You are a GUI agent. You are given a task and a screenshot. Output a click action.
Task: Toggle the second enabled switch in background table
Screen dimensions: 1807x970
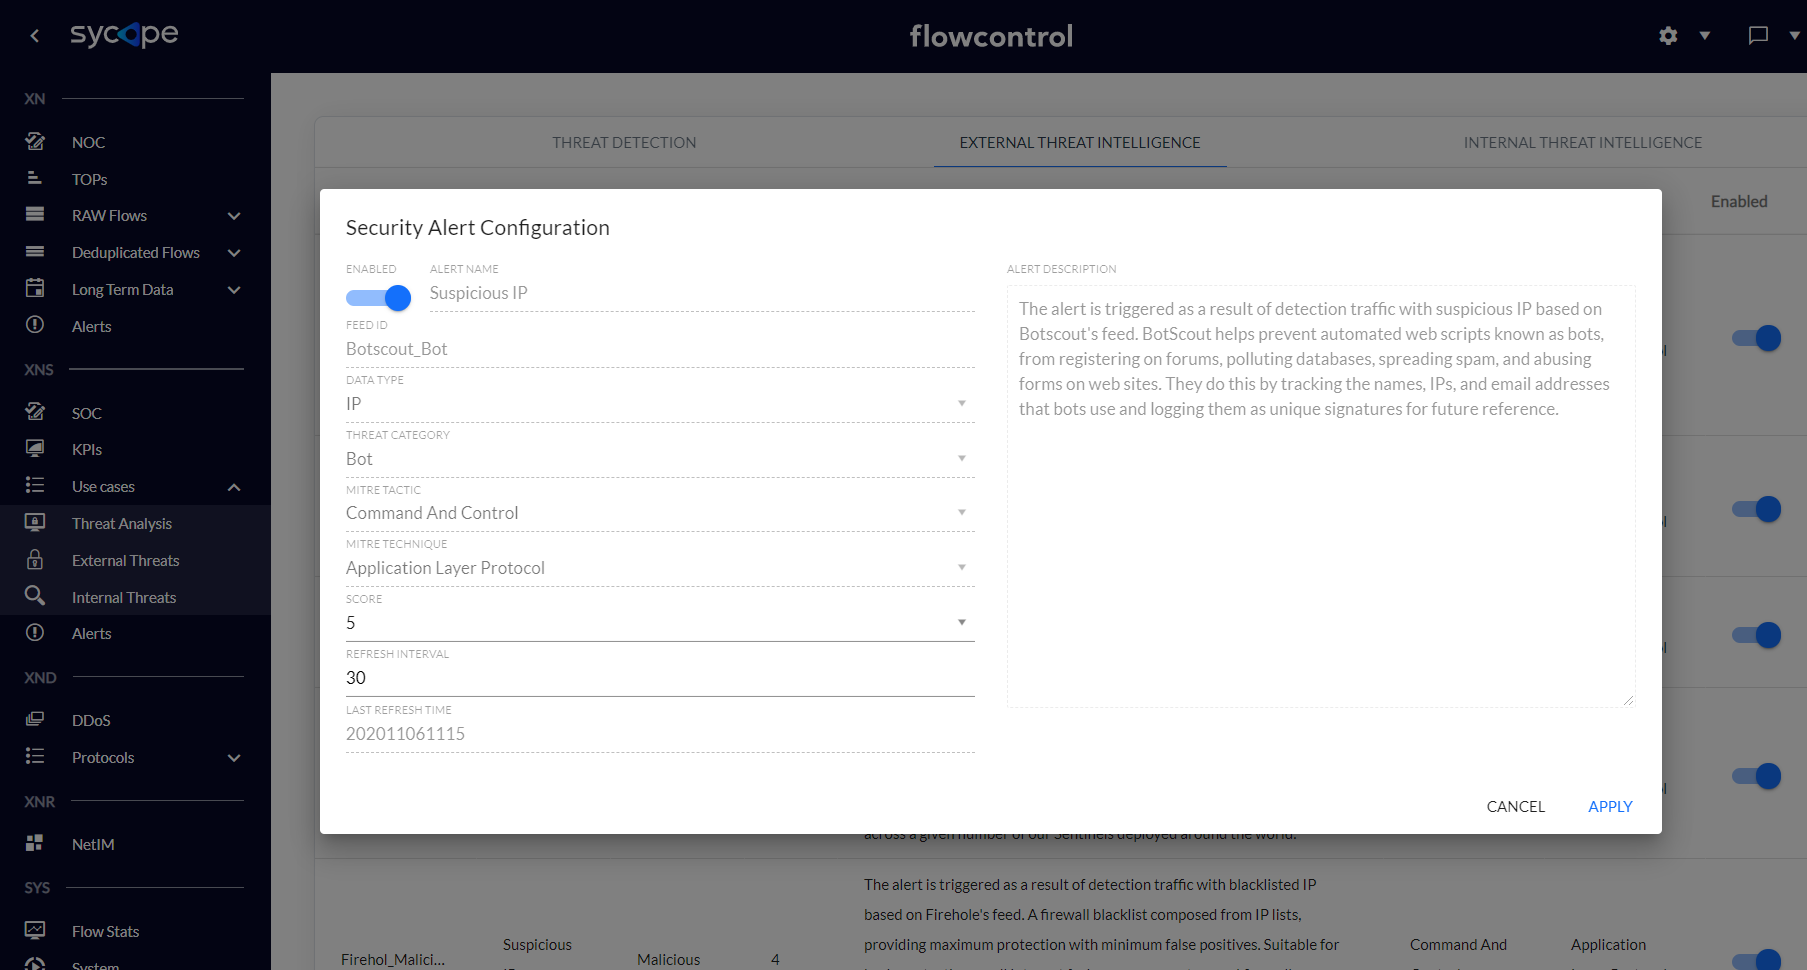pos(1756,509)
